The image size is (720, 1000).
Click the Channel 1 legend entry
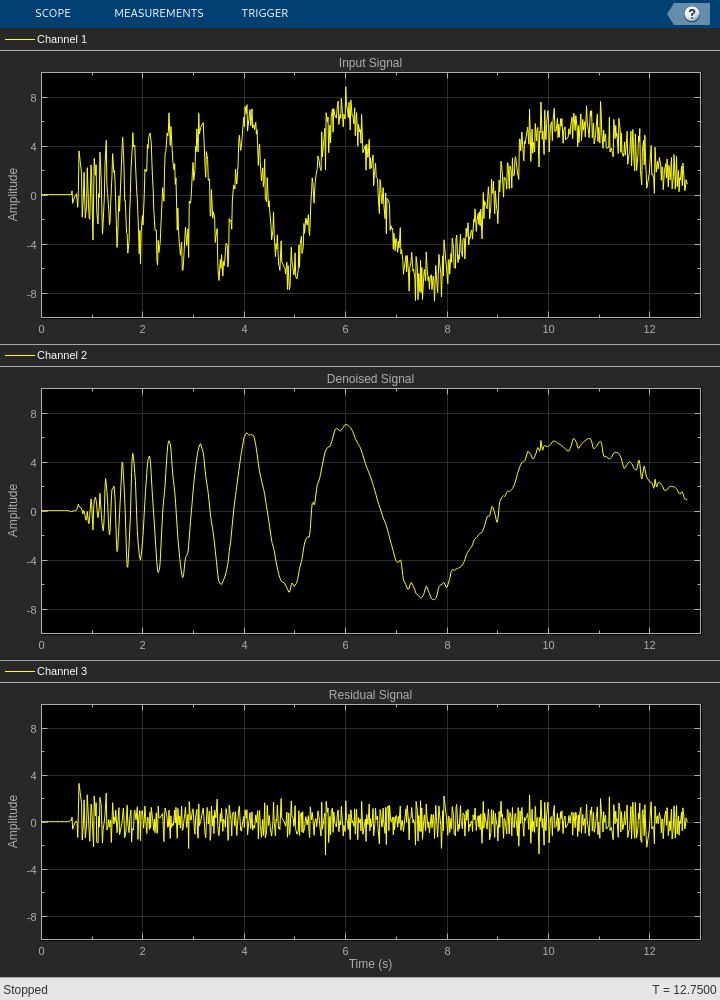click(x=46, y=40)
